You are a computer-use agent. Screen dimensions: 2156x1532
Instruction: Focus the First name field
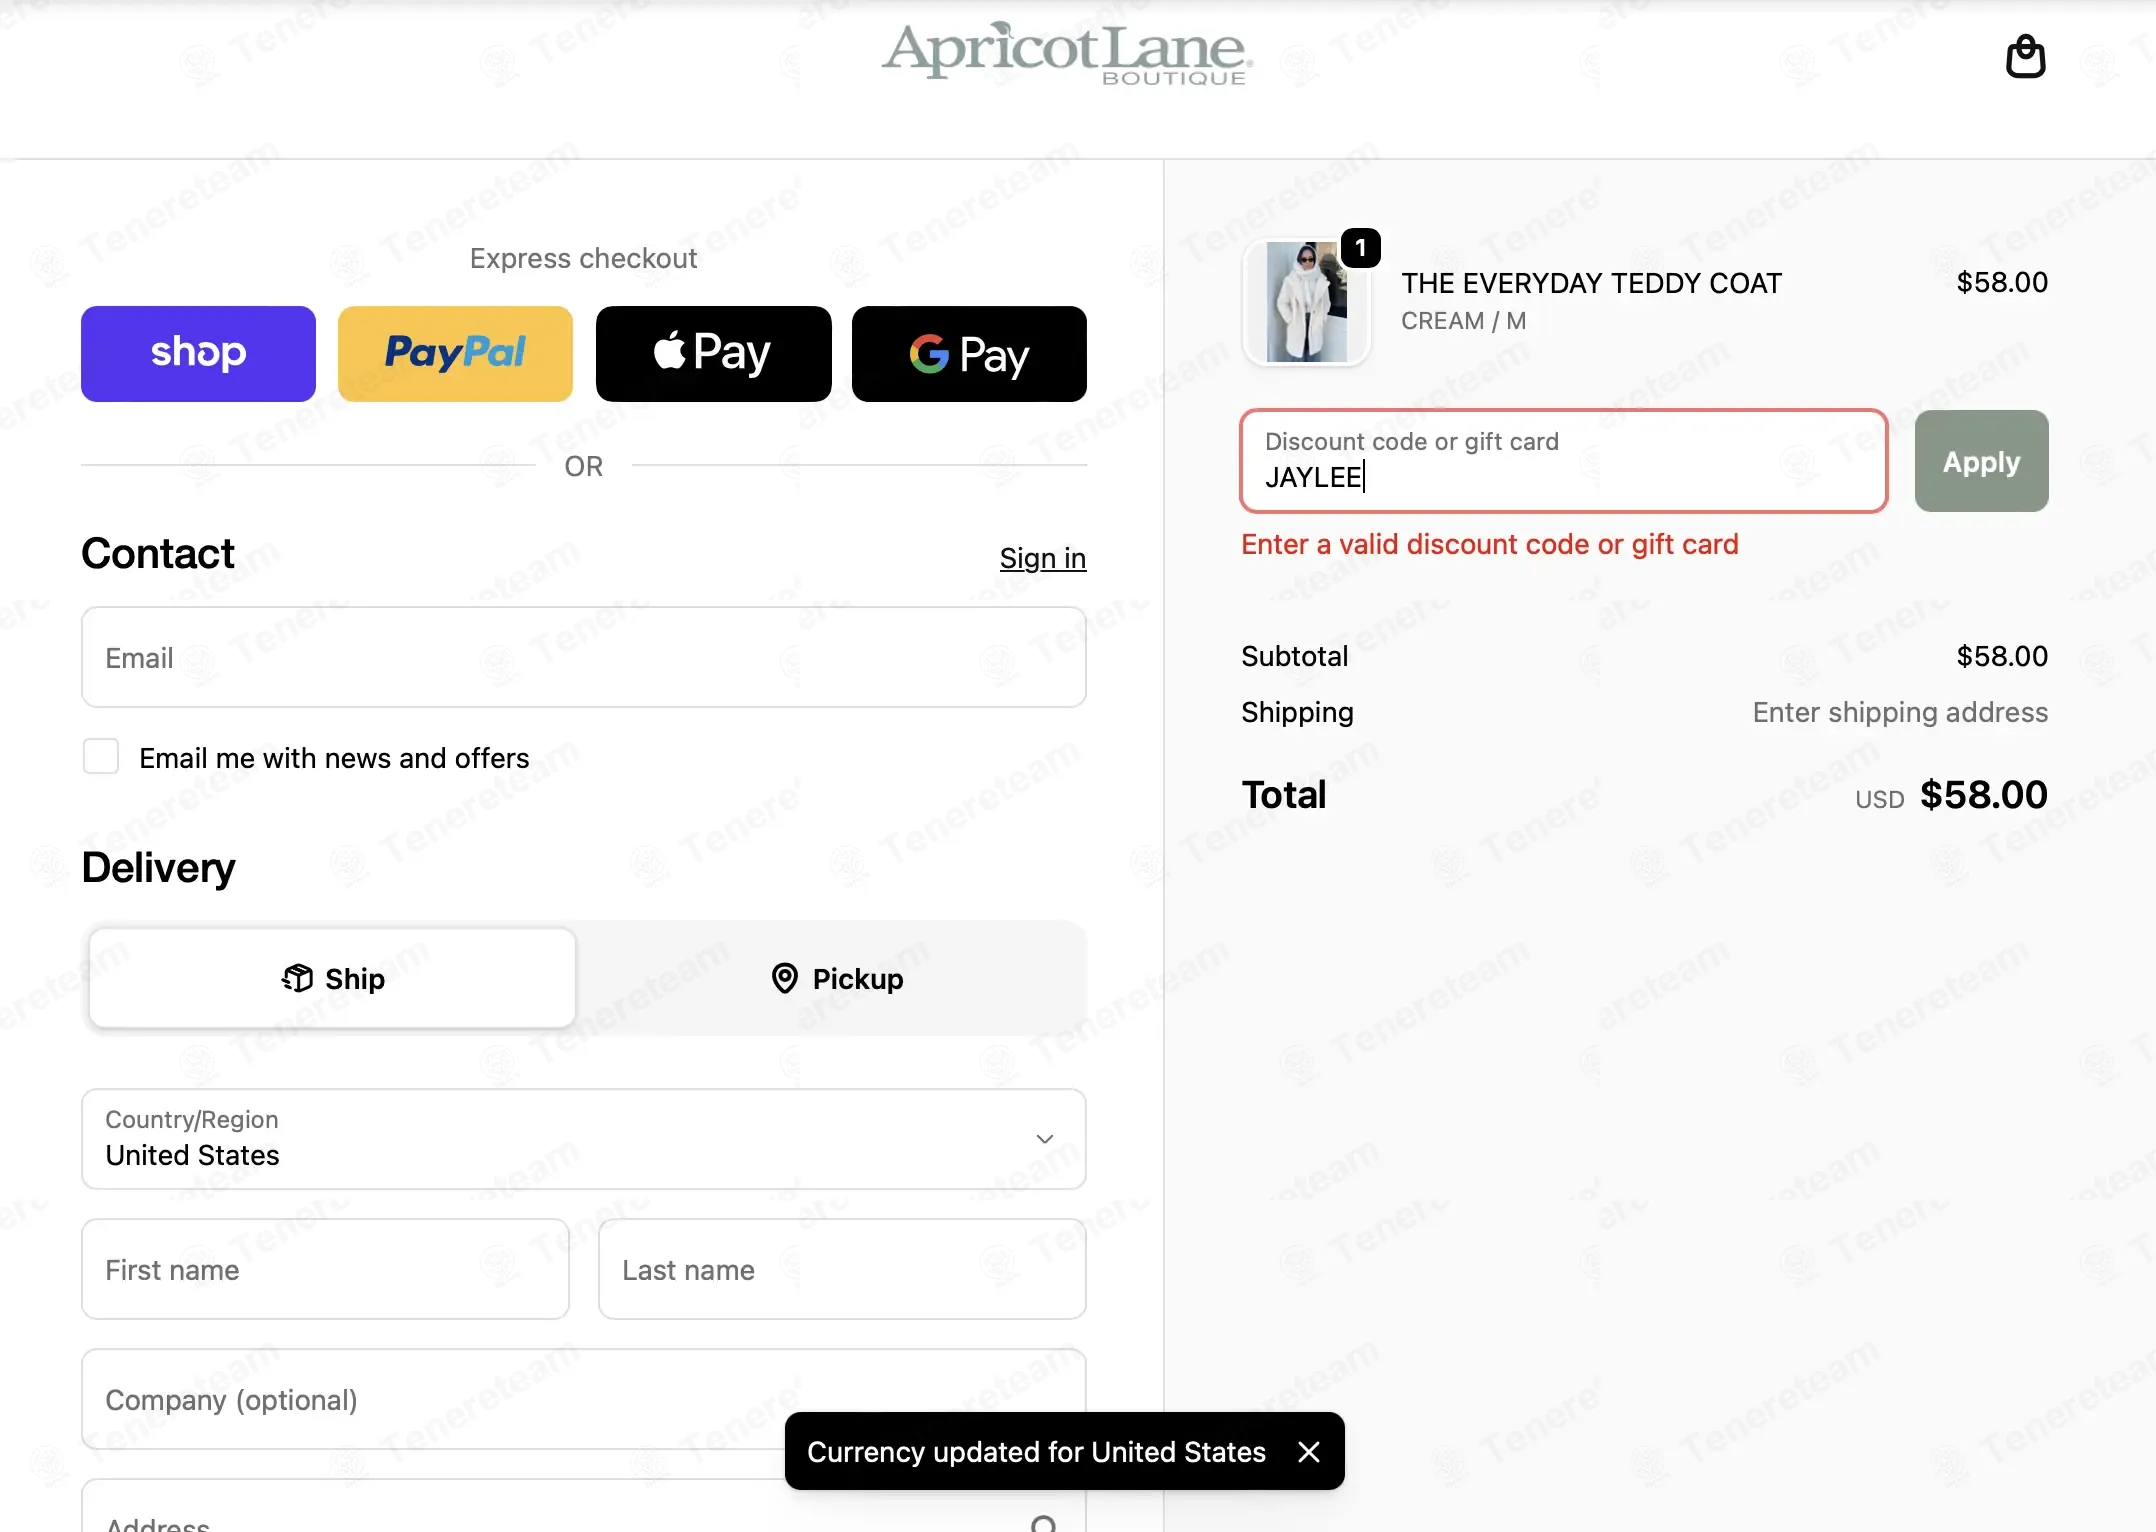tap(325, 1269)
